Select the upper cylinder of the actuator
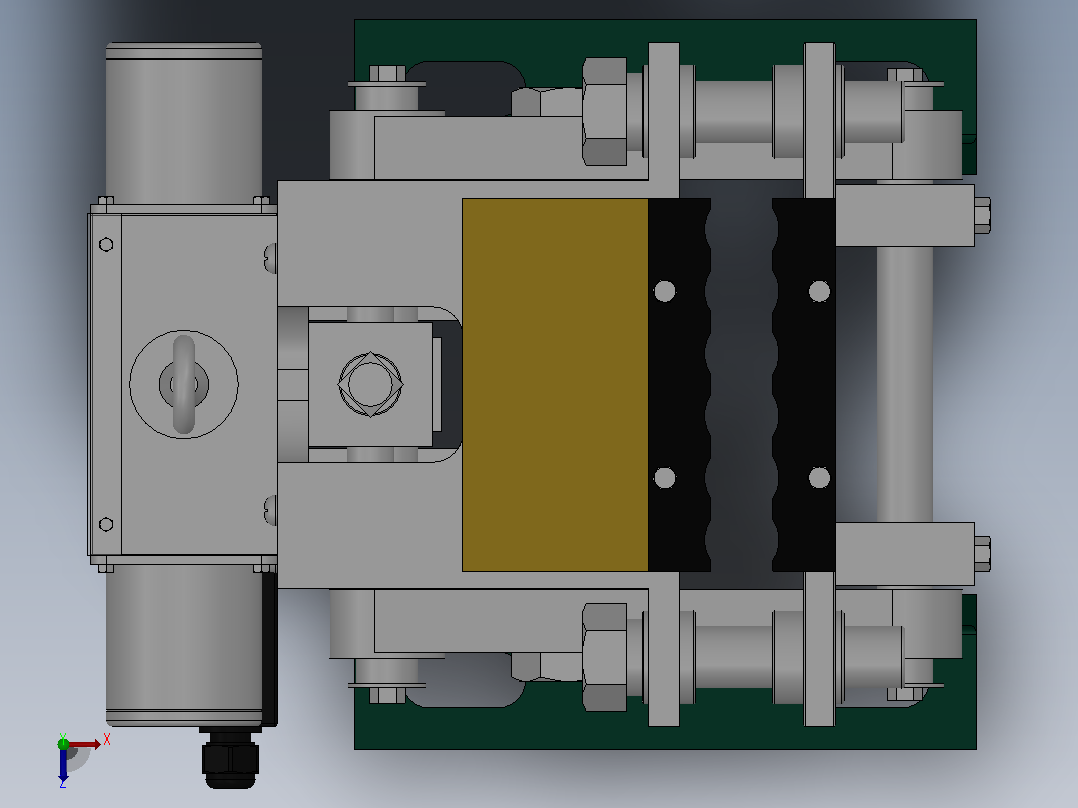 184,123
